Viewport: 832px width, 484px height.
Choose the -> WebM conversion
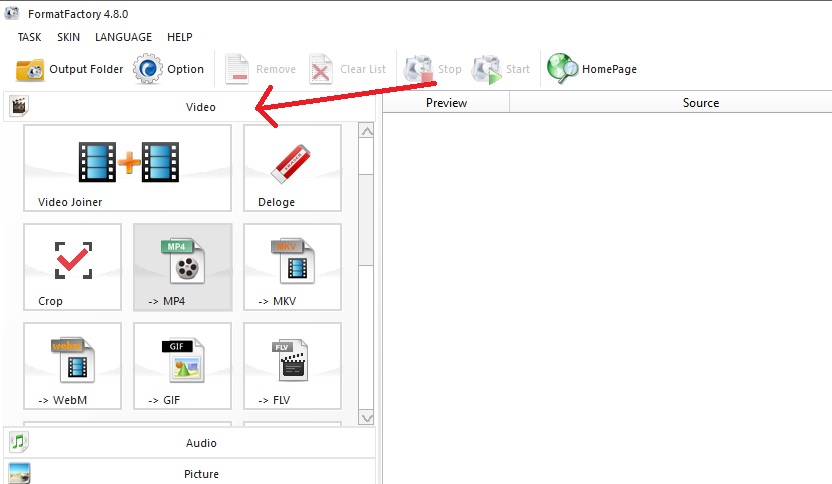(73, 366)
